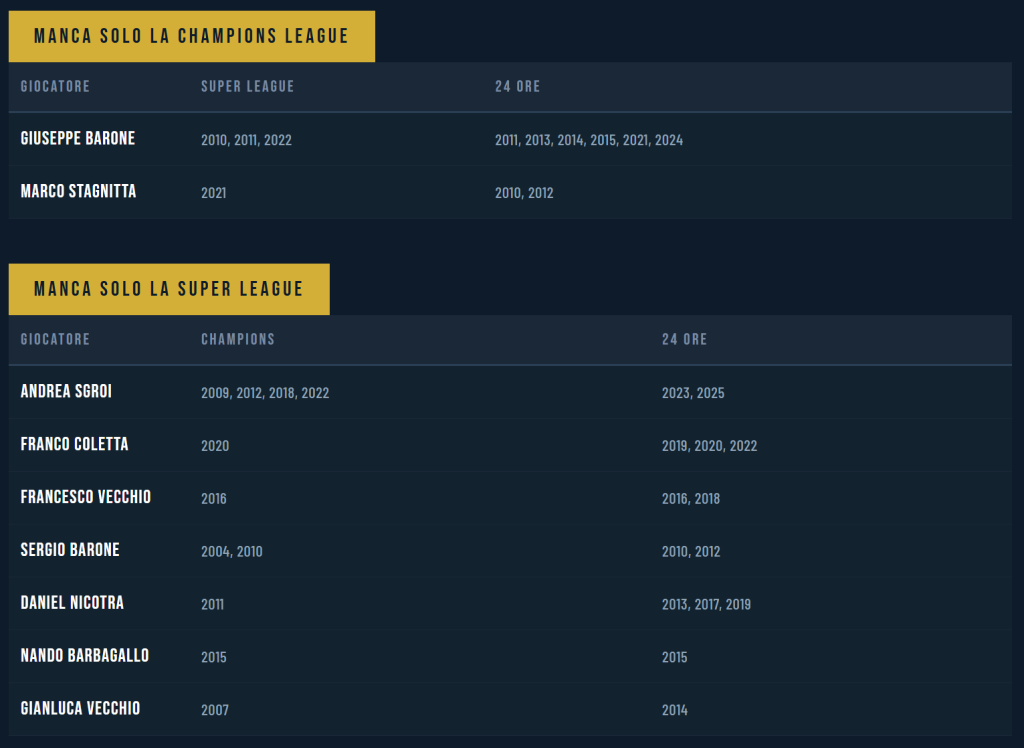The height and width of the screenshot is (748, 1024).
Task: Click Giuseppe Barone's 24 Ore years list
Action: (x=588, y=141)
